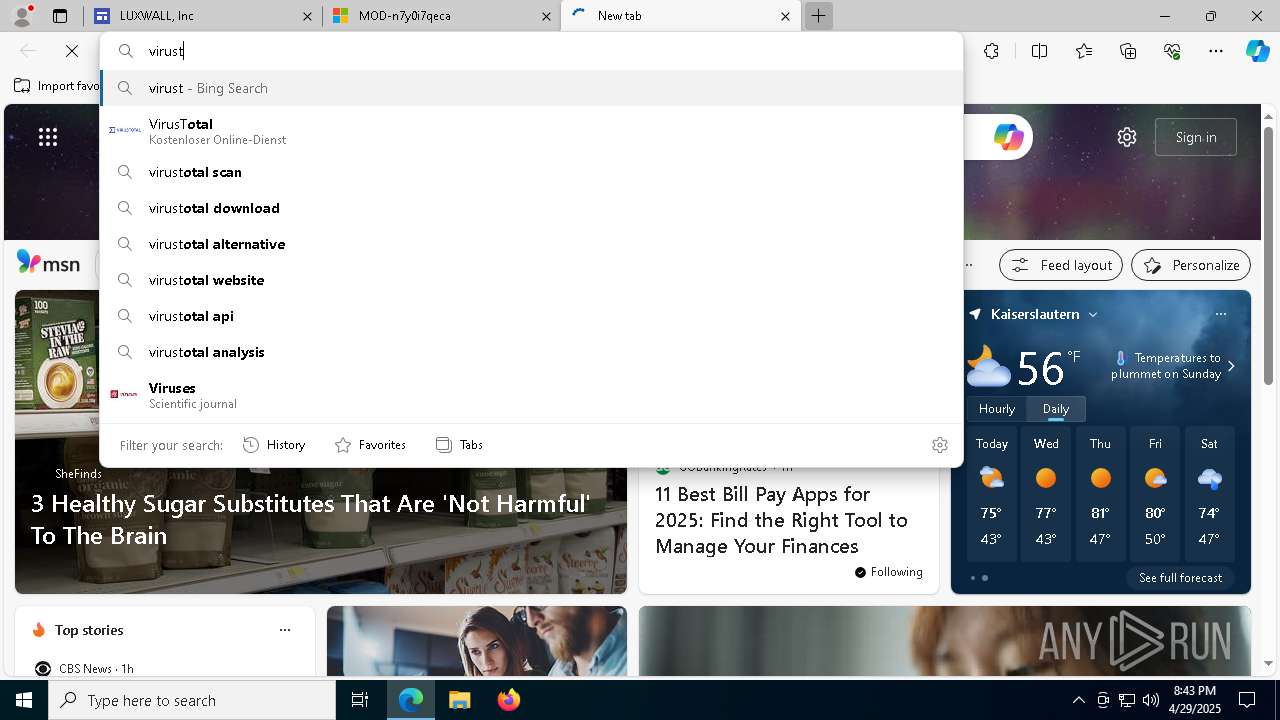Launch Firefox from the taskbar

click(x=508, y=700)
